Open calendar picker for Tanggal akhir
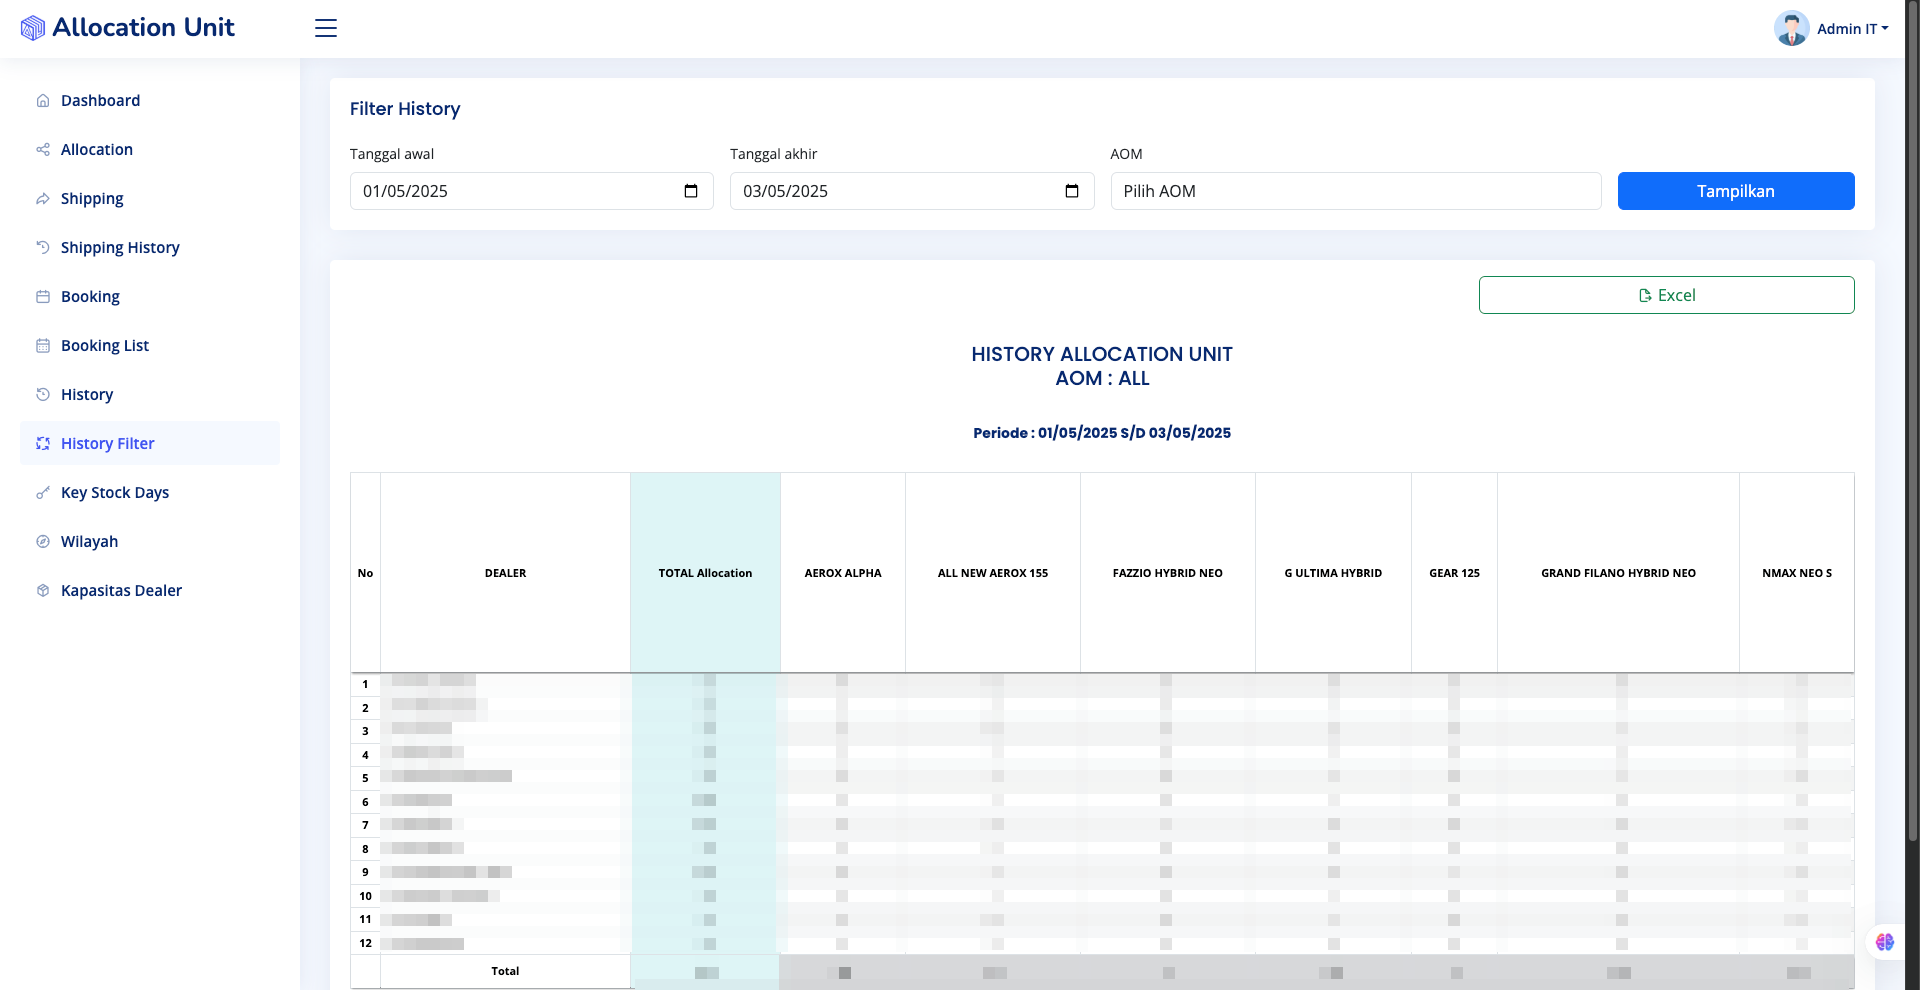1920x990 pixels. click(x=1071, y=191)
